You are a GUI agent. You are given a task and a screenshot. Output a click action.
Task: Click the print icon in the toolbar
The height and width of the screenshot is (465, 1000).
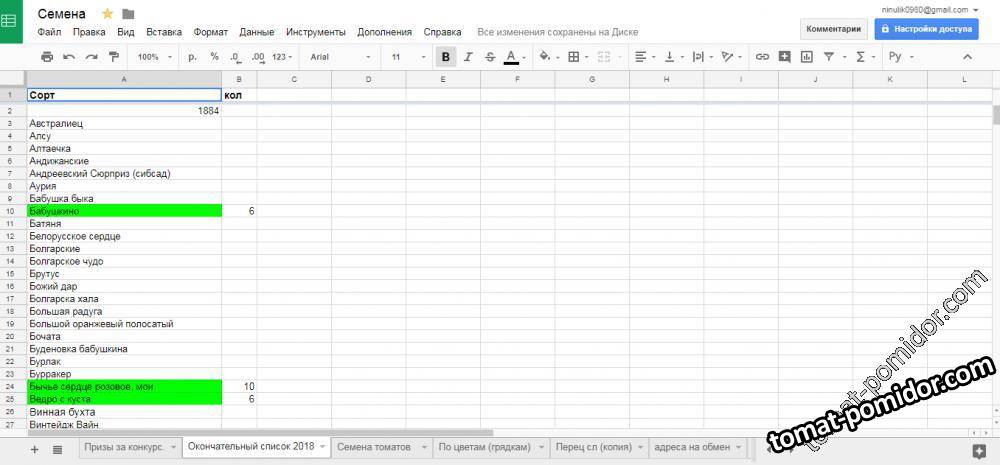click(x=47, y=57)
